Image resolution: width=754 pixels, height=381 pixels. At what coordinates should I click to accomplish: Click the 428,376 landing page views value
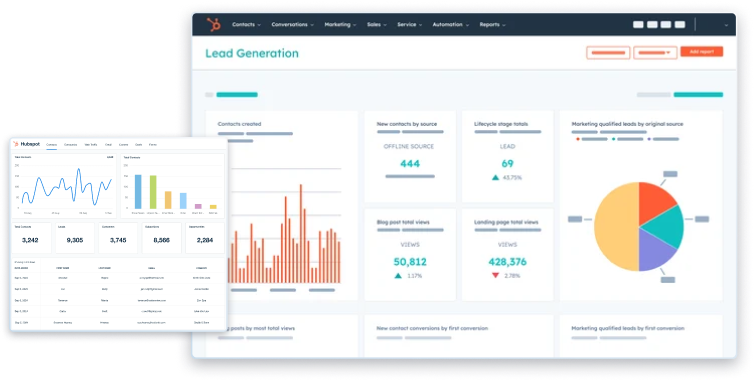507,262
